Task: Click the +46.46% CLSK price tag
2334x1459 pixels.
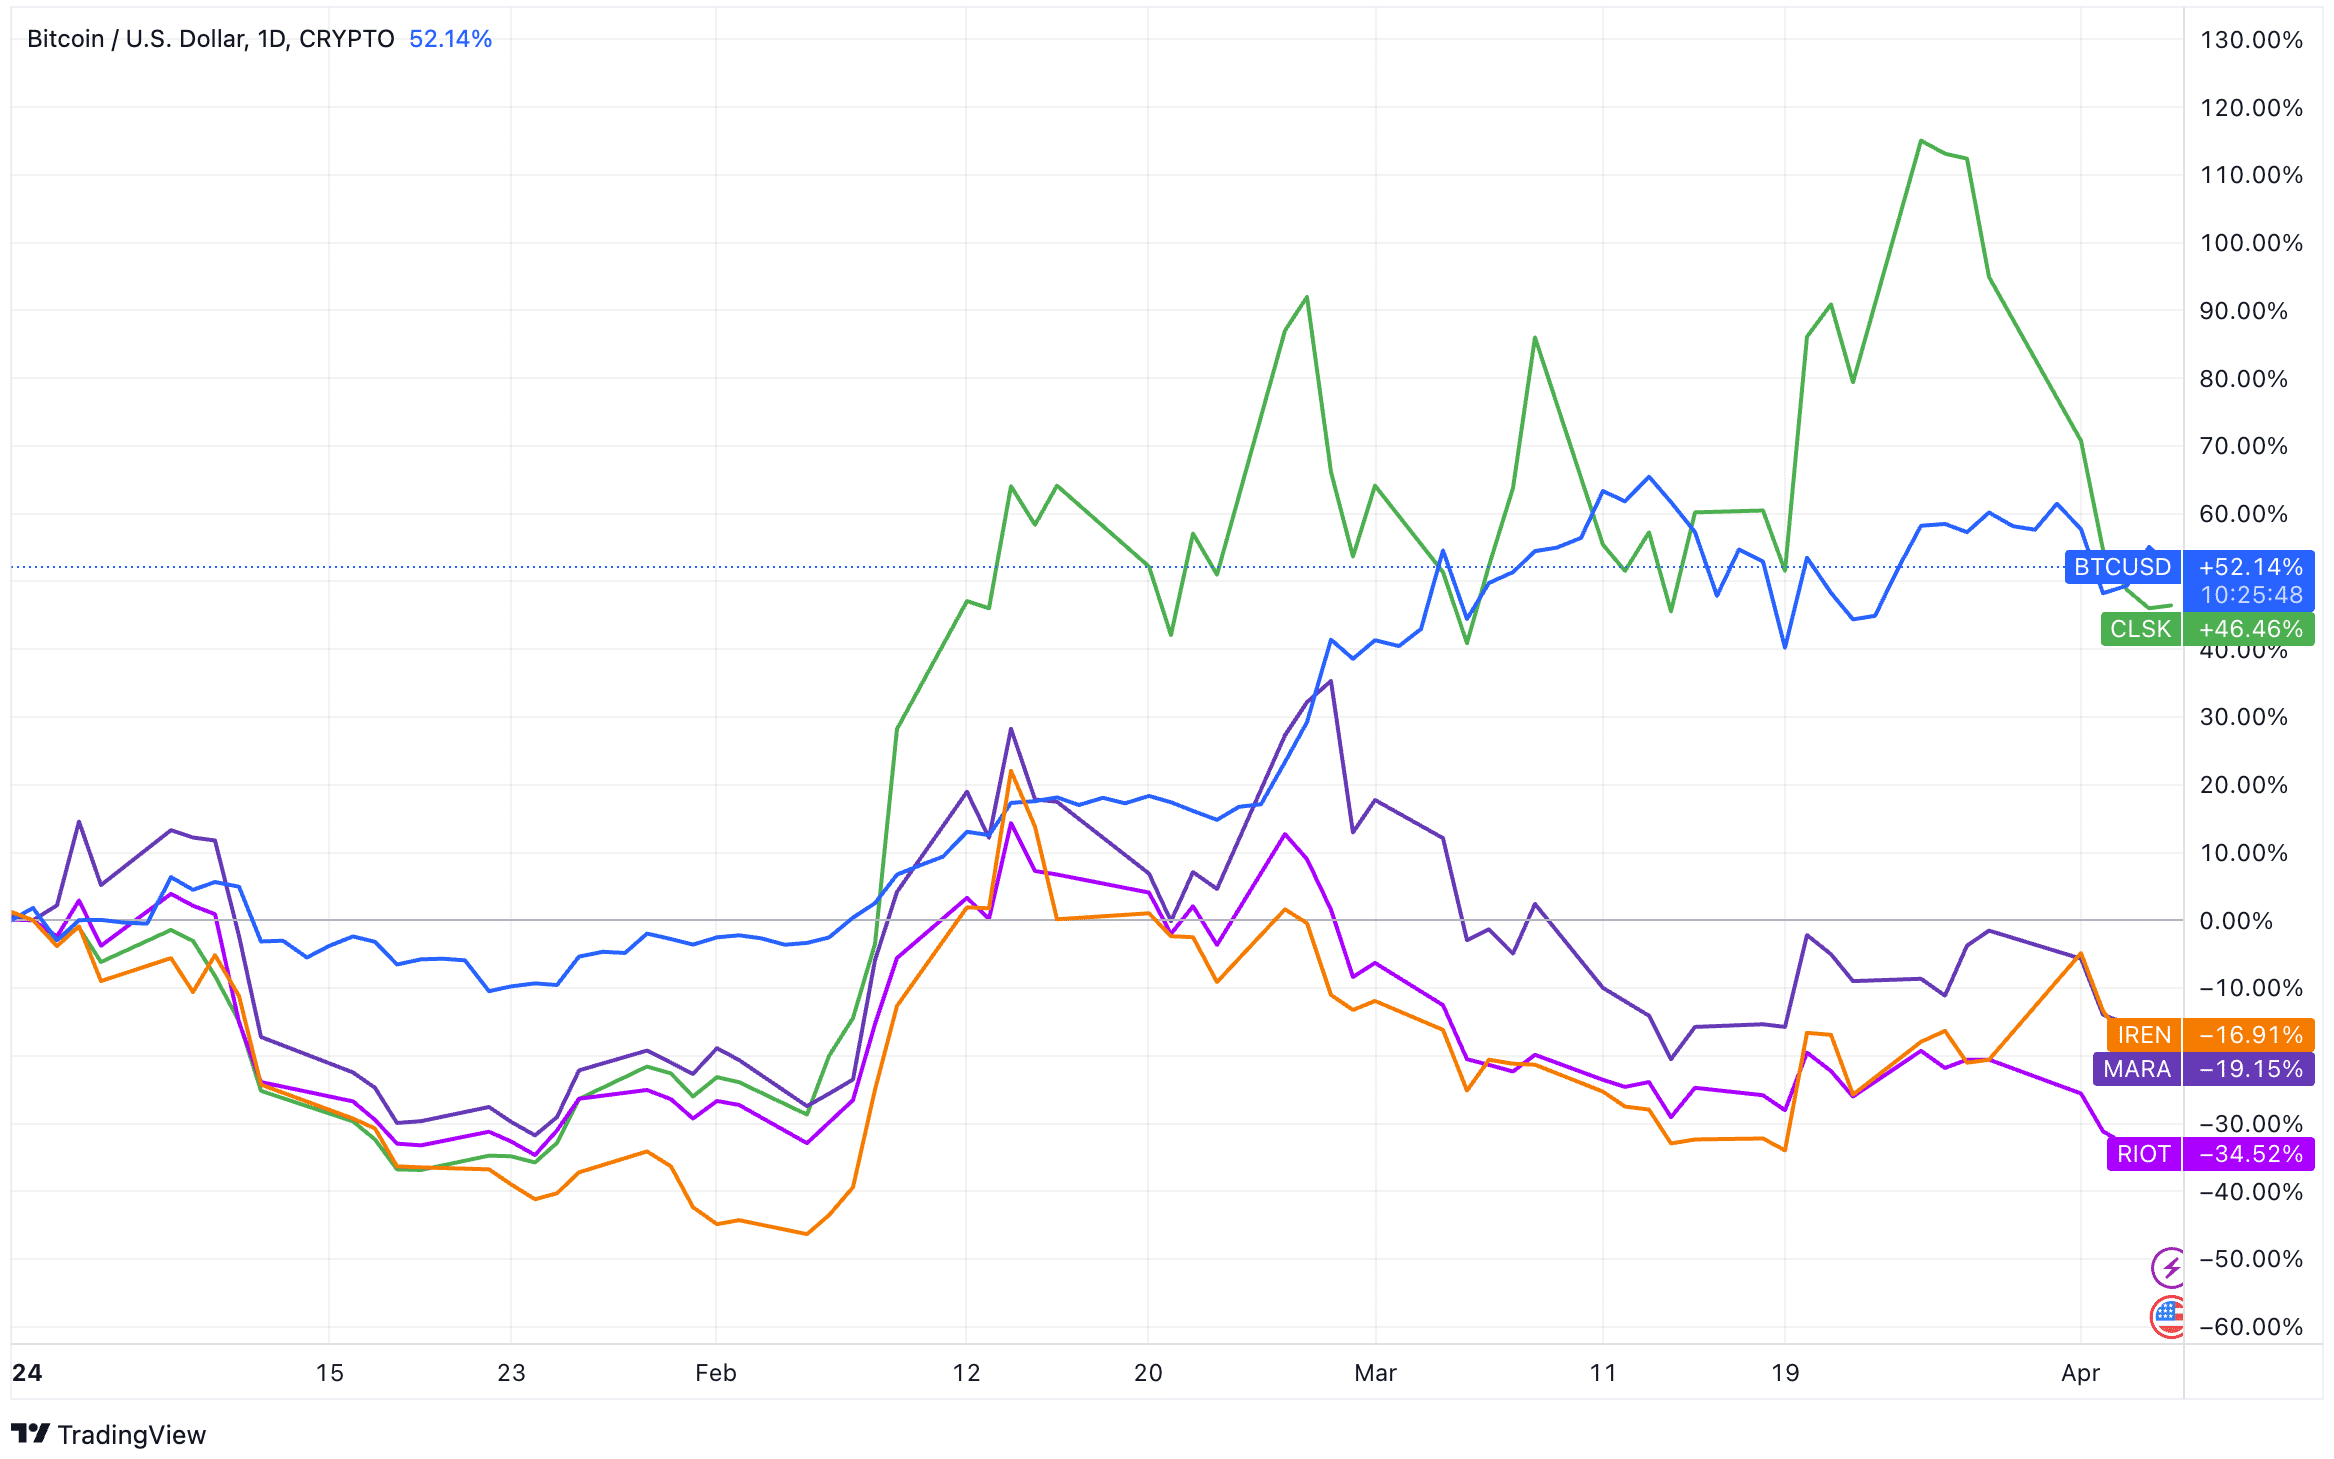Action: click(2250, 629)
